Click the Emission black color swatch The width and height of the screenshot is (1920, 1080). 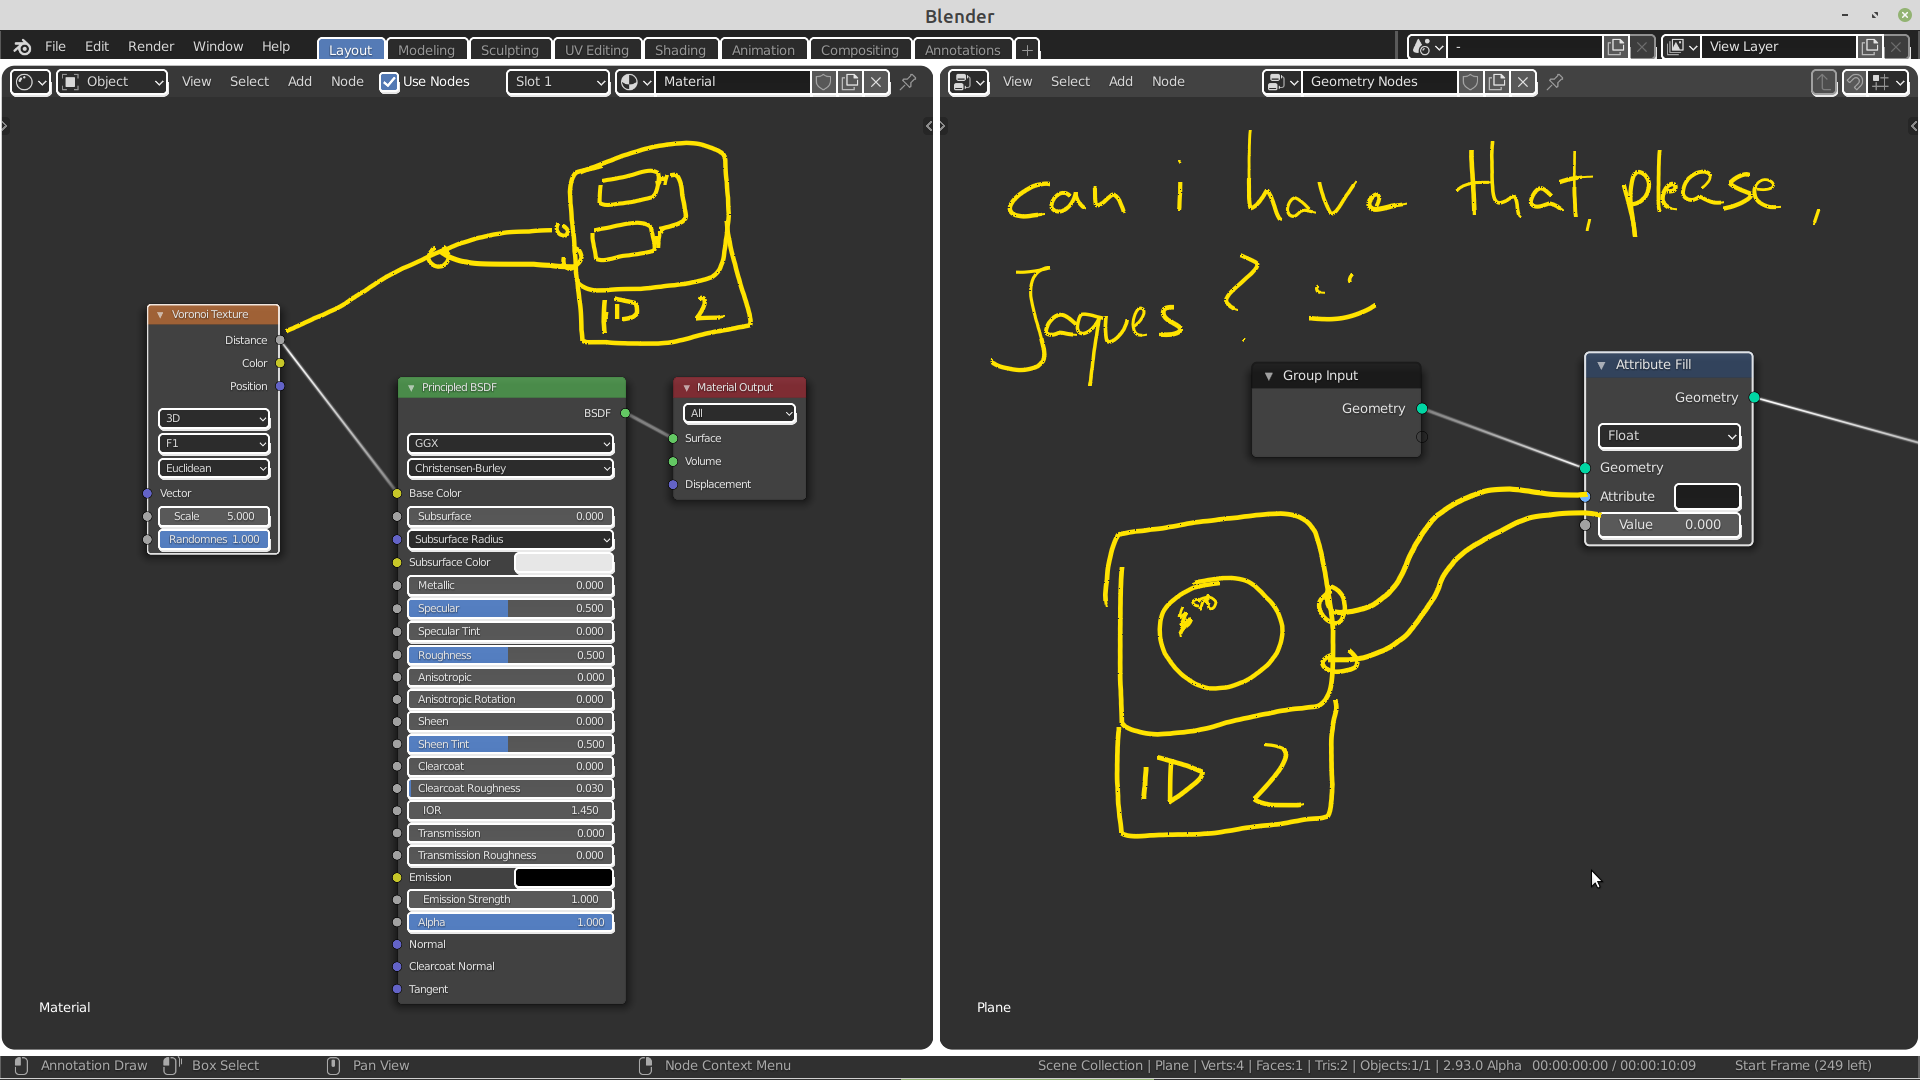pyautogui.click(x=564, y=878)
